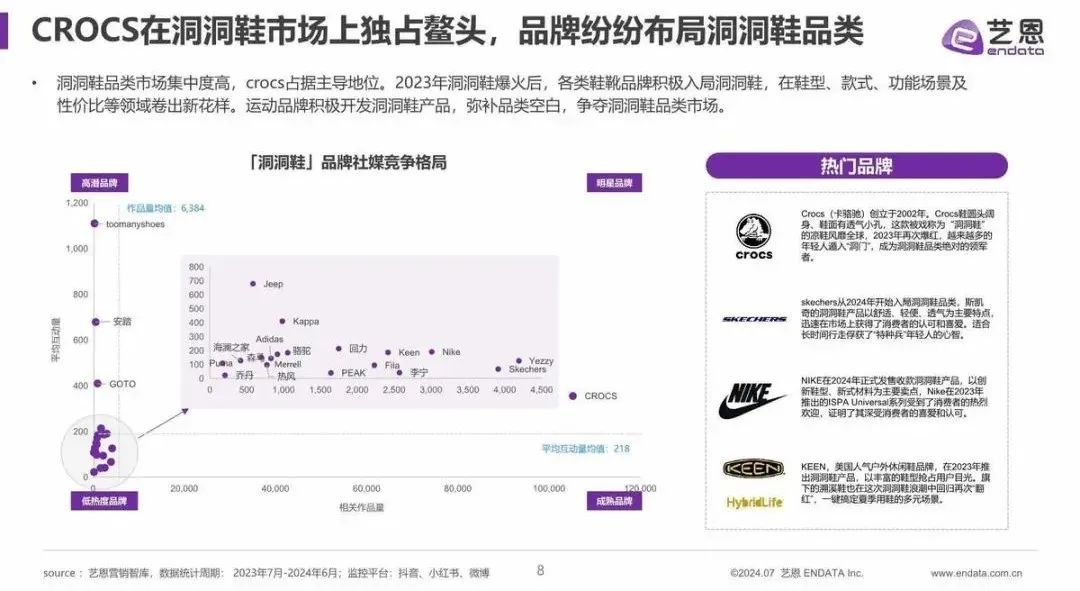
Task: Select the Skechers data point in the inset chart
Action: click(x=498, y=369)
